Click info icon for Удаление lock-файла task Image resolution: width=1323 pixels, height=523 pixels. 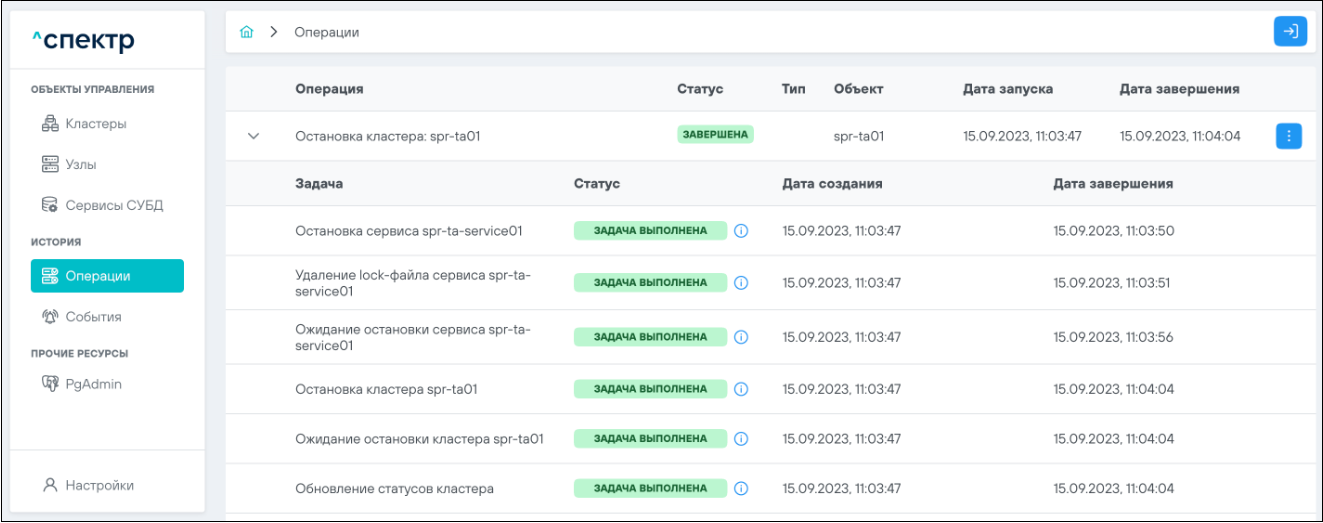pyautogui.click(x=741, y=283)
